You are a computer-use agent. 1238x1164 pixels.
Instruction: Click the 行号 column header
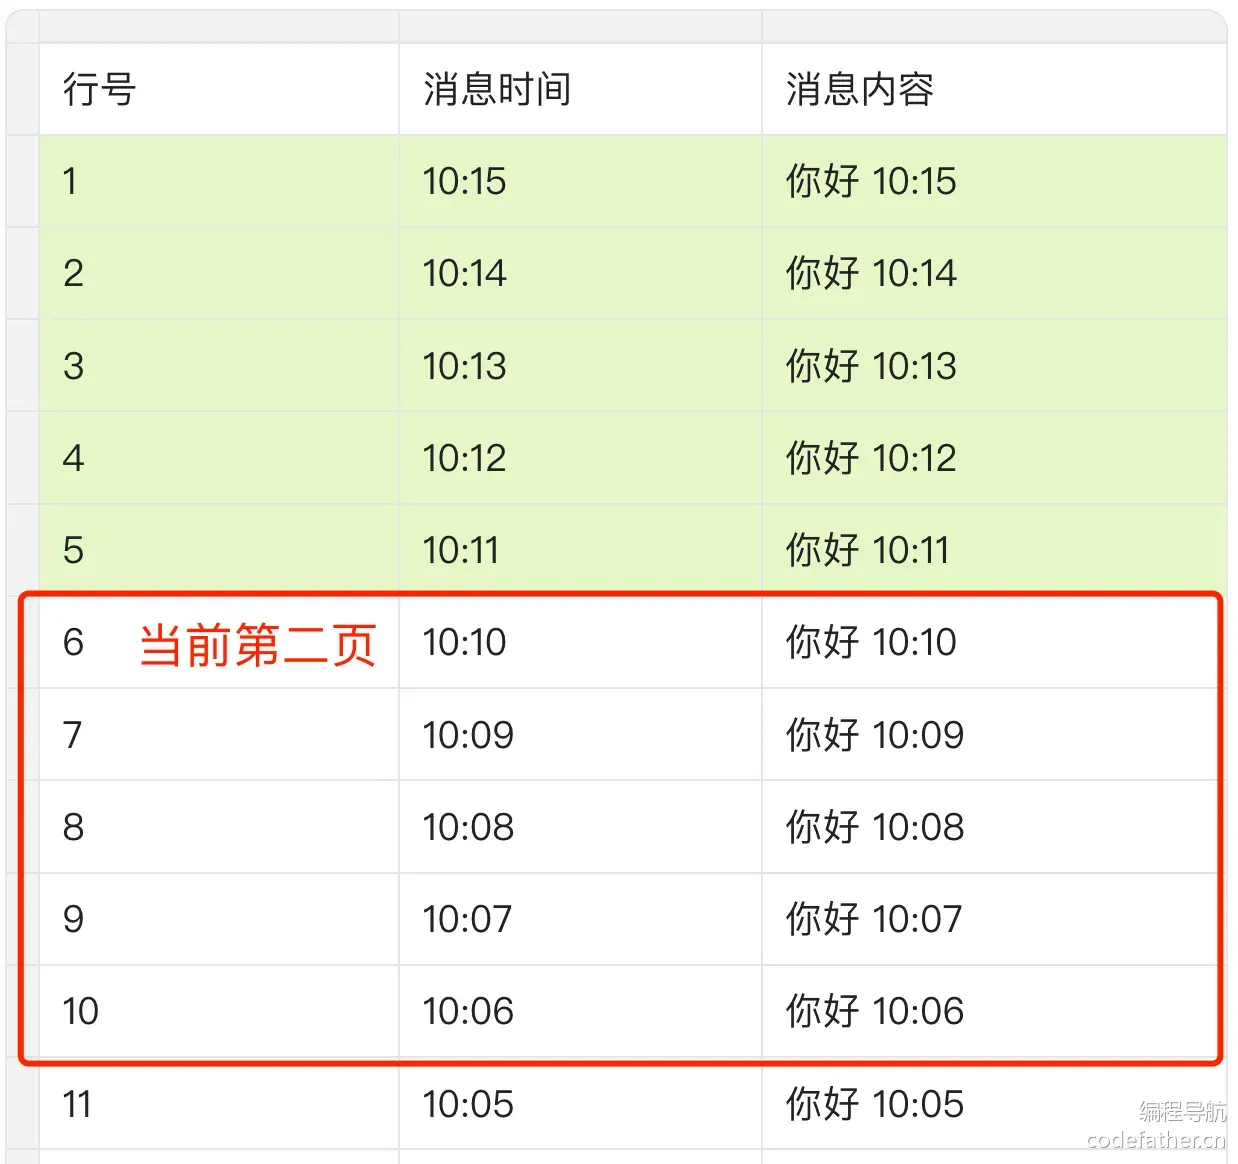pyautogui.click(x=219, y=89)
